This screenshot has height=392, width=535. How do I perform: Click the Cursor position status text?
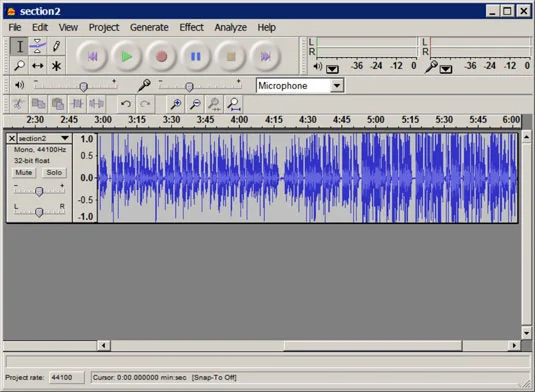pos(140,377)
